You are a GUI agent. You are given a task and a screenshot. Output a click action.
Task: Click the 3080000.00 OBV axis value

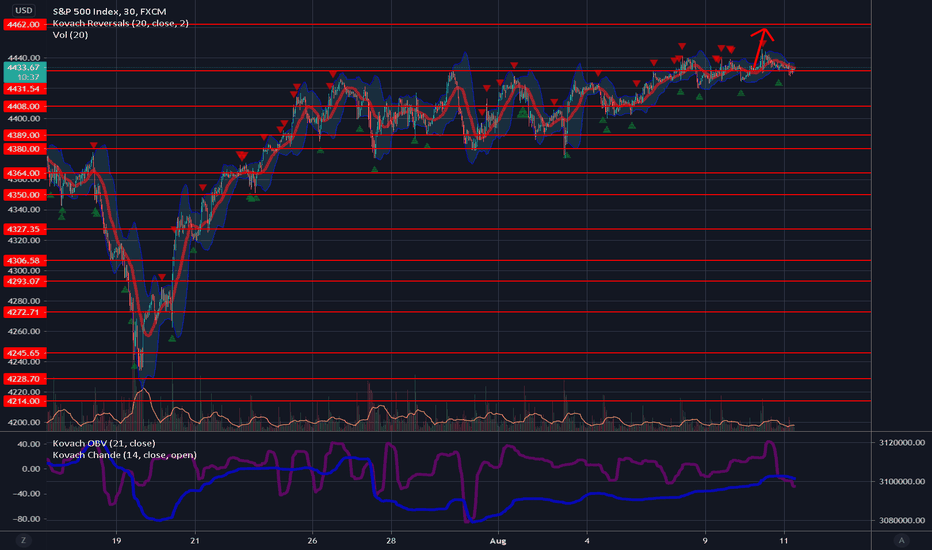902,520
